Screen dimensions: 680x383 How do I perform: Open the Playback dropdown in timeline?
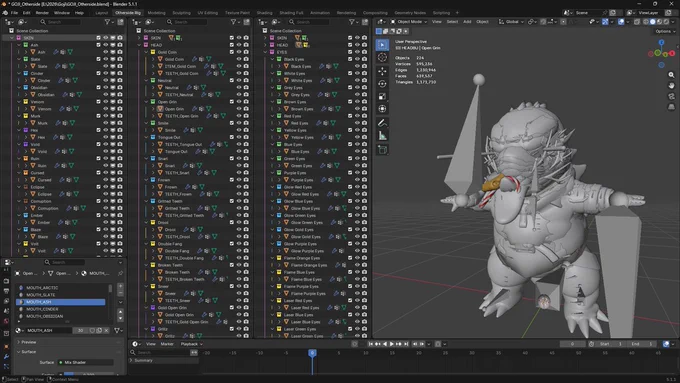[191, 344]
